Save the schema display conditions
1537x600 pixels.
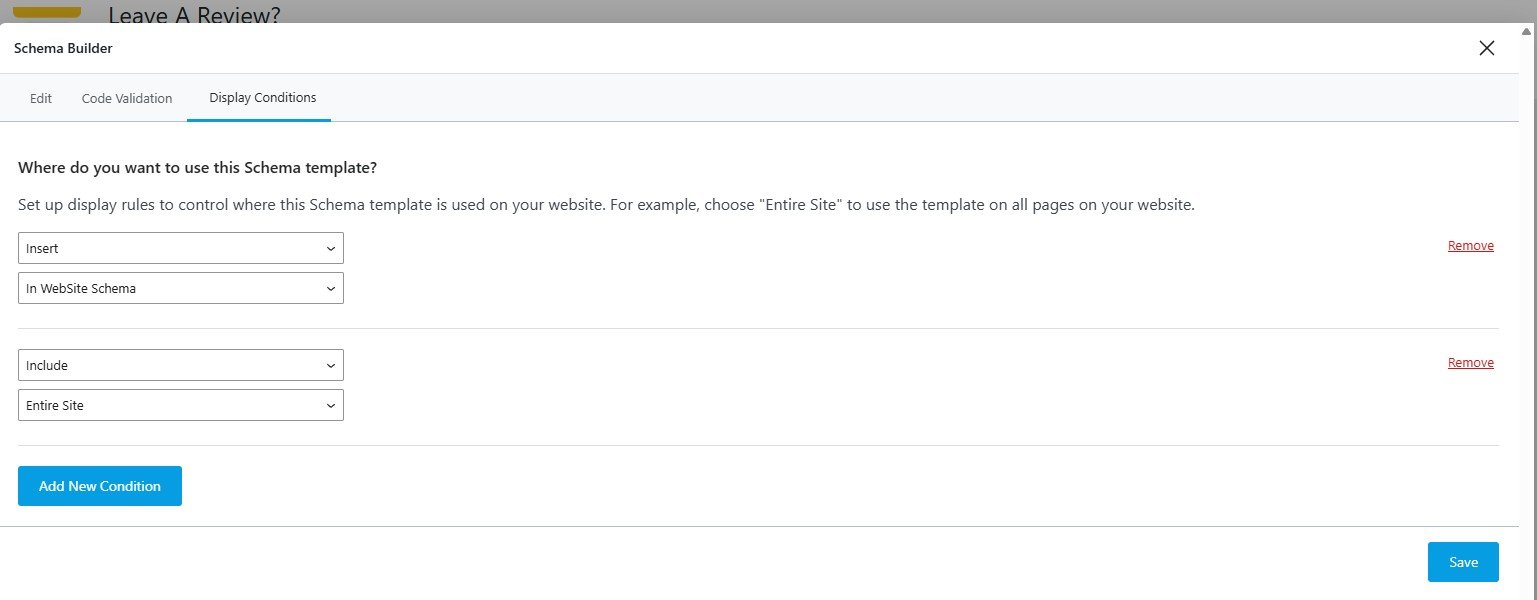1462,562
